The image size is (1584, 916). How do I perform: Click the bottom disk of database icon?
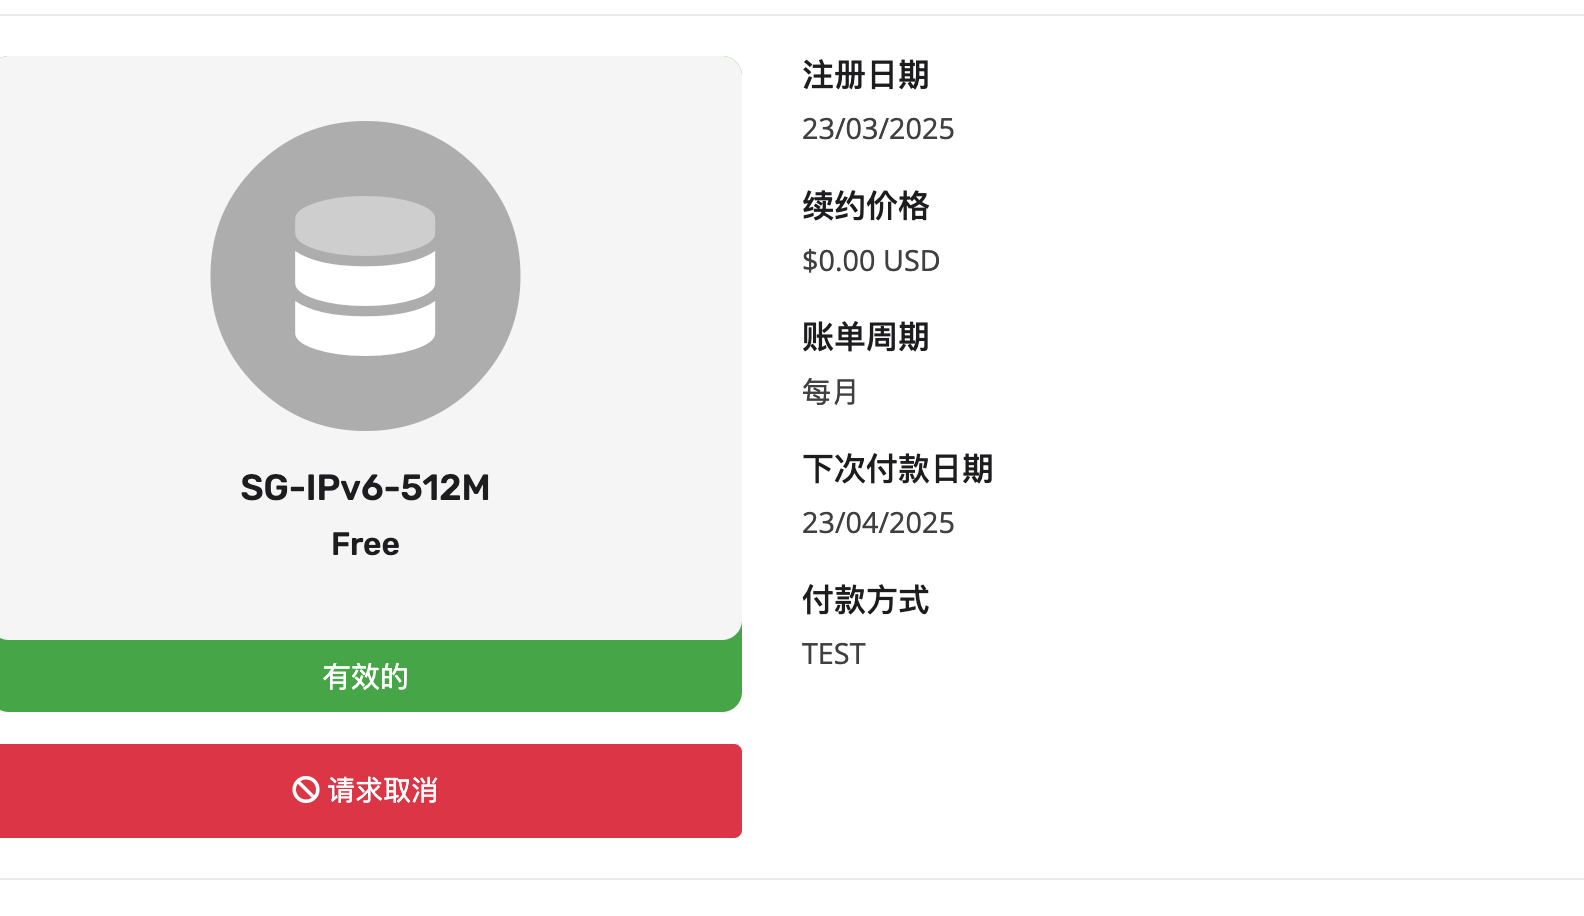(x=365, y=330)
